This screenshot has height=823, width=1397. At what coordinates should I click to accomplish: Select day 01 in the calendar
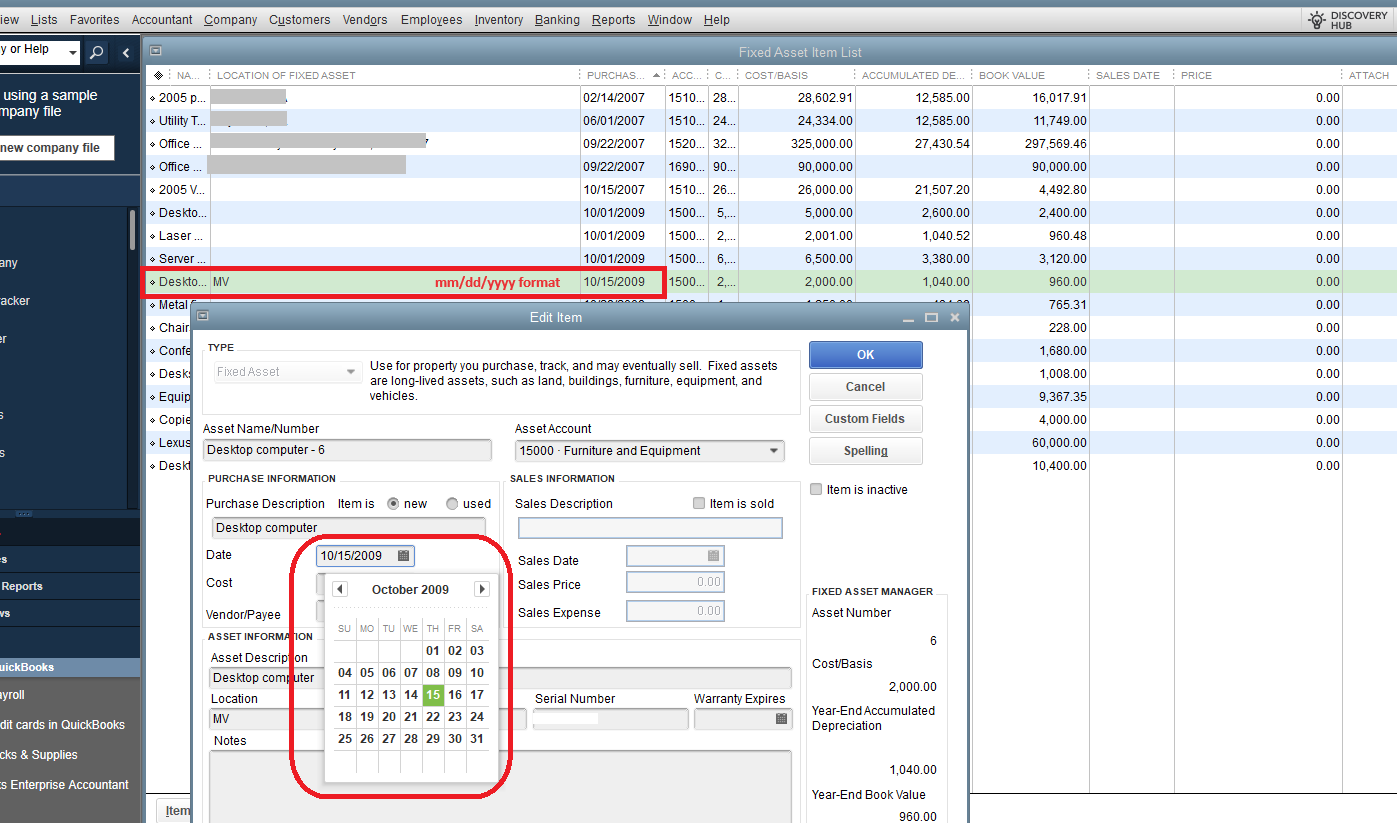(x=433, y=651)
